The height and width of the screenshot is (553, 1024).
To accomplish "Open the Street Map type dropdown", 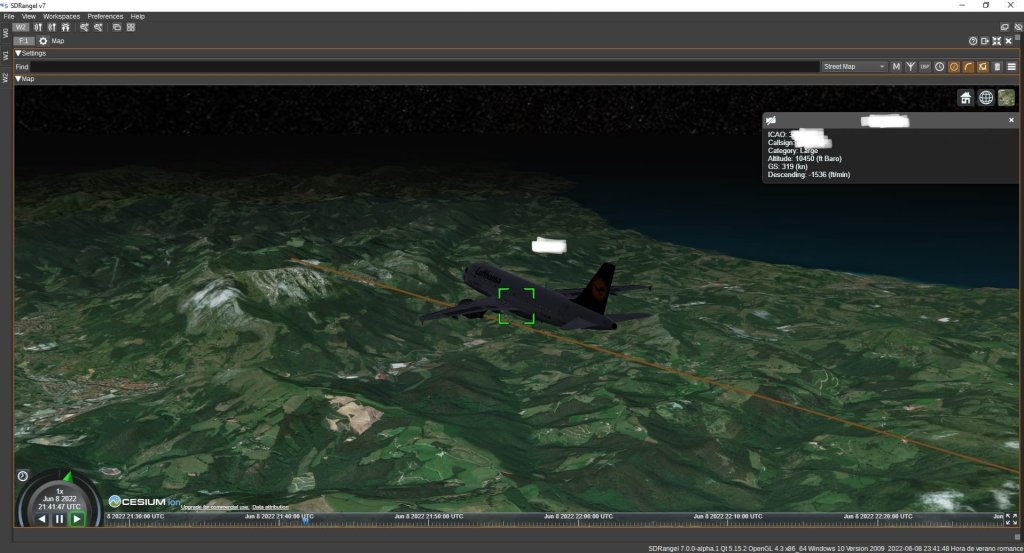I will click(x=853, y=67).
